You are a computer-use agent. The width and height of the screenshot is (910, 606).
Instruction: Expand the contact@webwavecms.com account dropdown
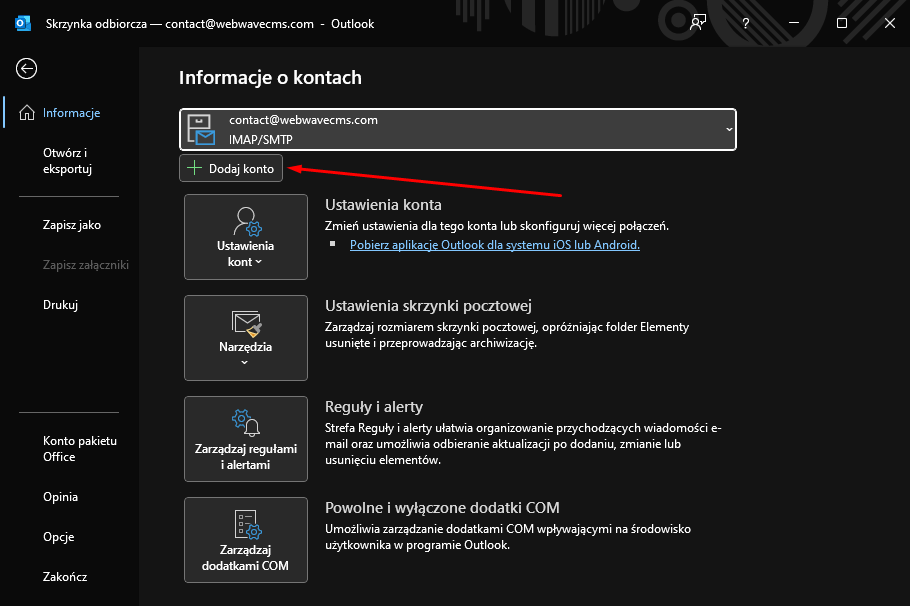[728, 129]
